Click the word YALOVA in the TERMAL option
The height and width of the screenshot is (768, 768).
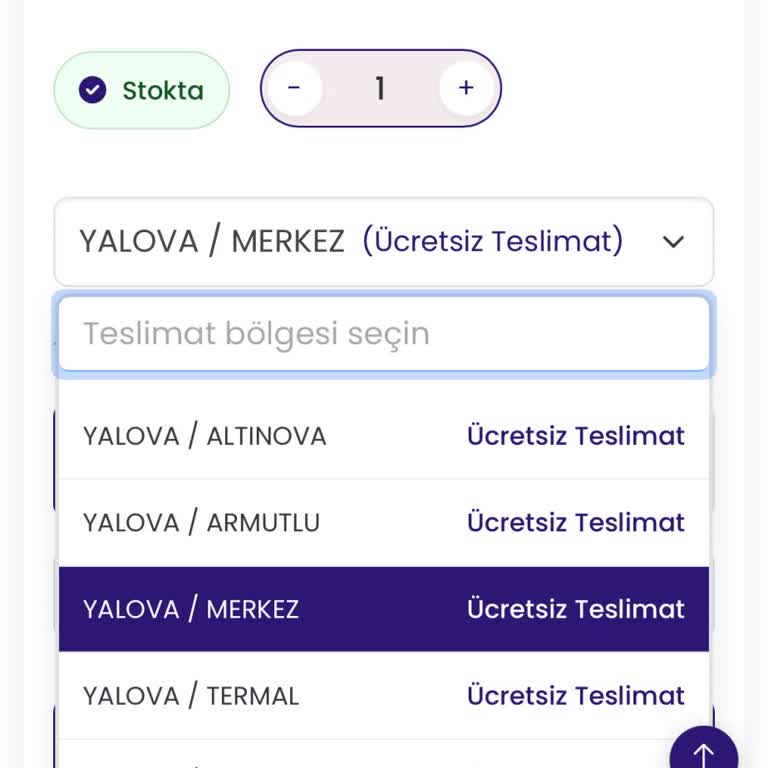click(x=131, y=696)
